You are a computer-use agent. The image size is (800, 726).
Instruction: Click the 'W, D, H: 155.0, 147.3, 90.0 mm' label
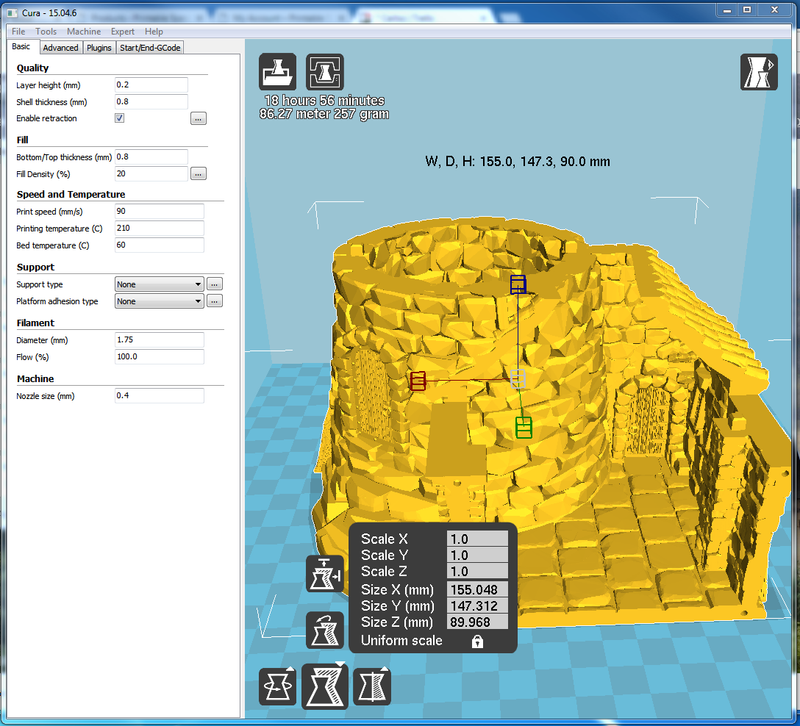(517, 162)
